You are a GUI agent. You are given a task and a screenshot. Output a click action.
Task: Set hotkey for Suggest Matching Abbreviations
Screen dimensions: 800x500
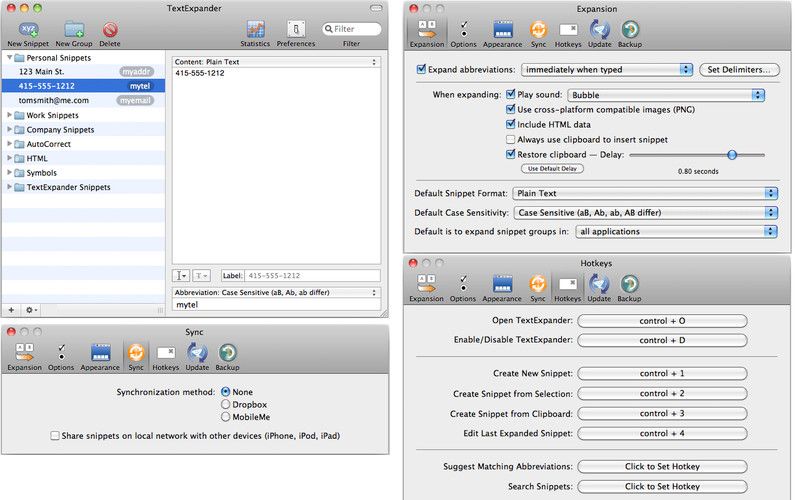point(662,466)
